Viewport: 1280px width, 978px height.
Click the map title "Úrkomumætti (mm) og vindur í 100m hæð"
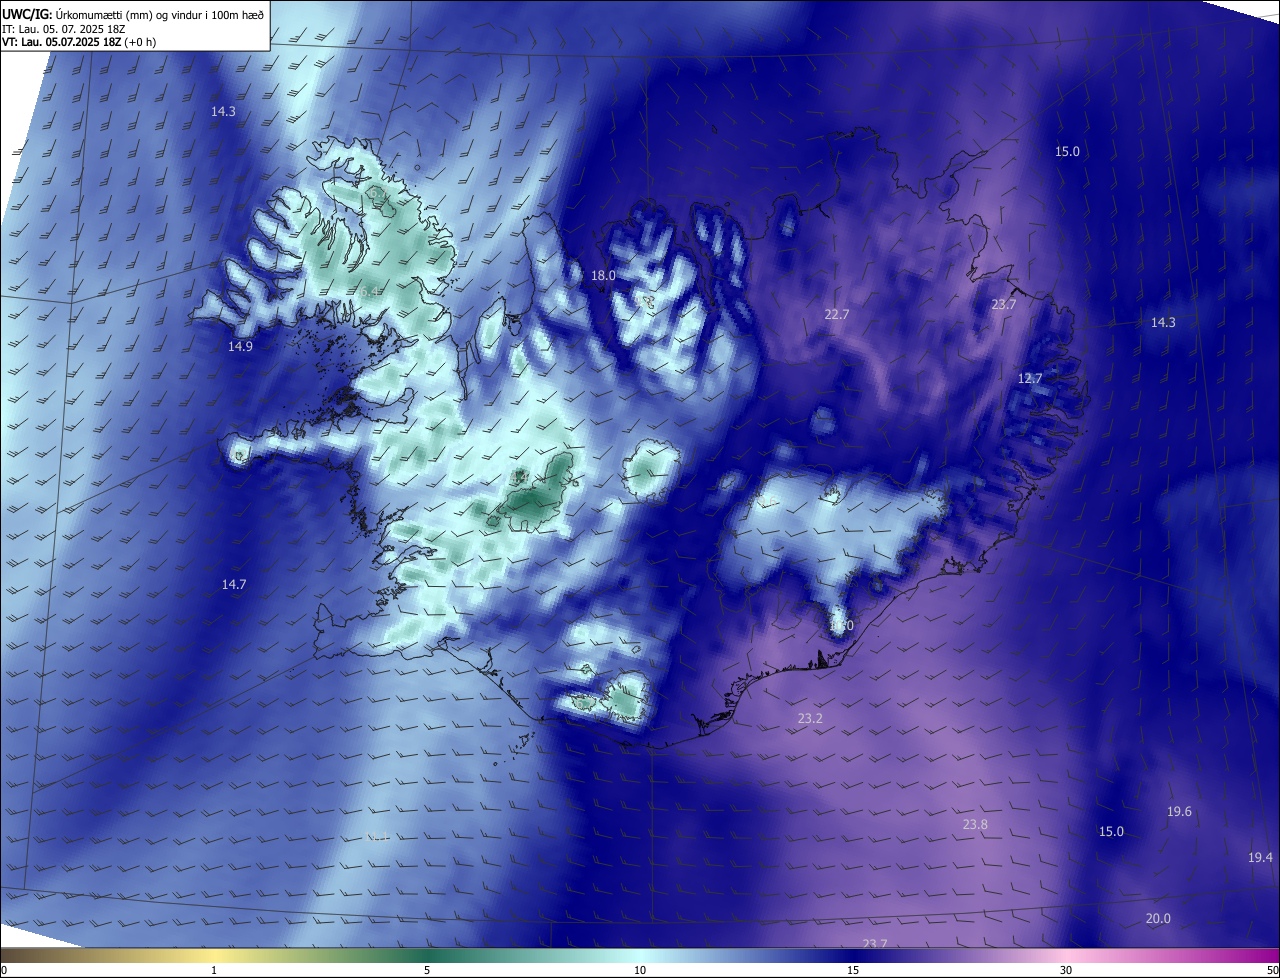pos(160,14)
